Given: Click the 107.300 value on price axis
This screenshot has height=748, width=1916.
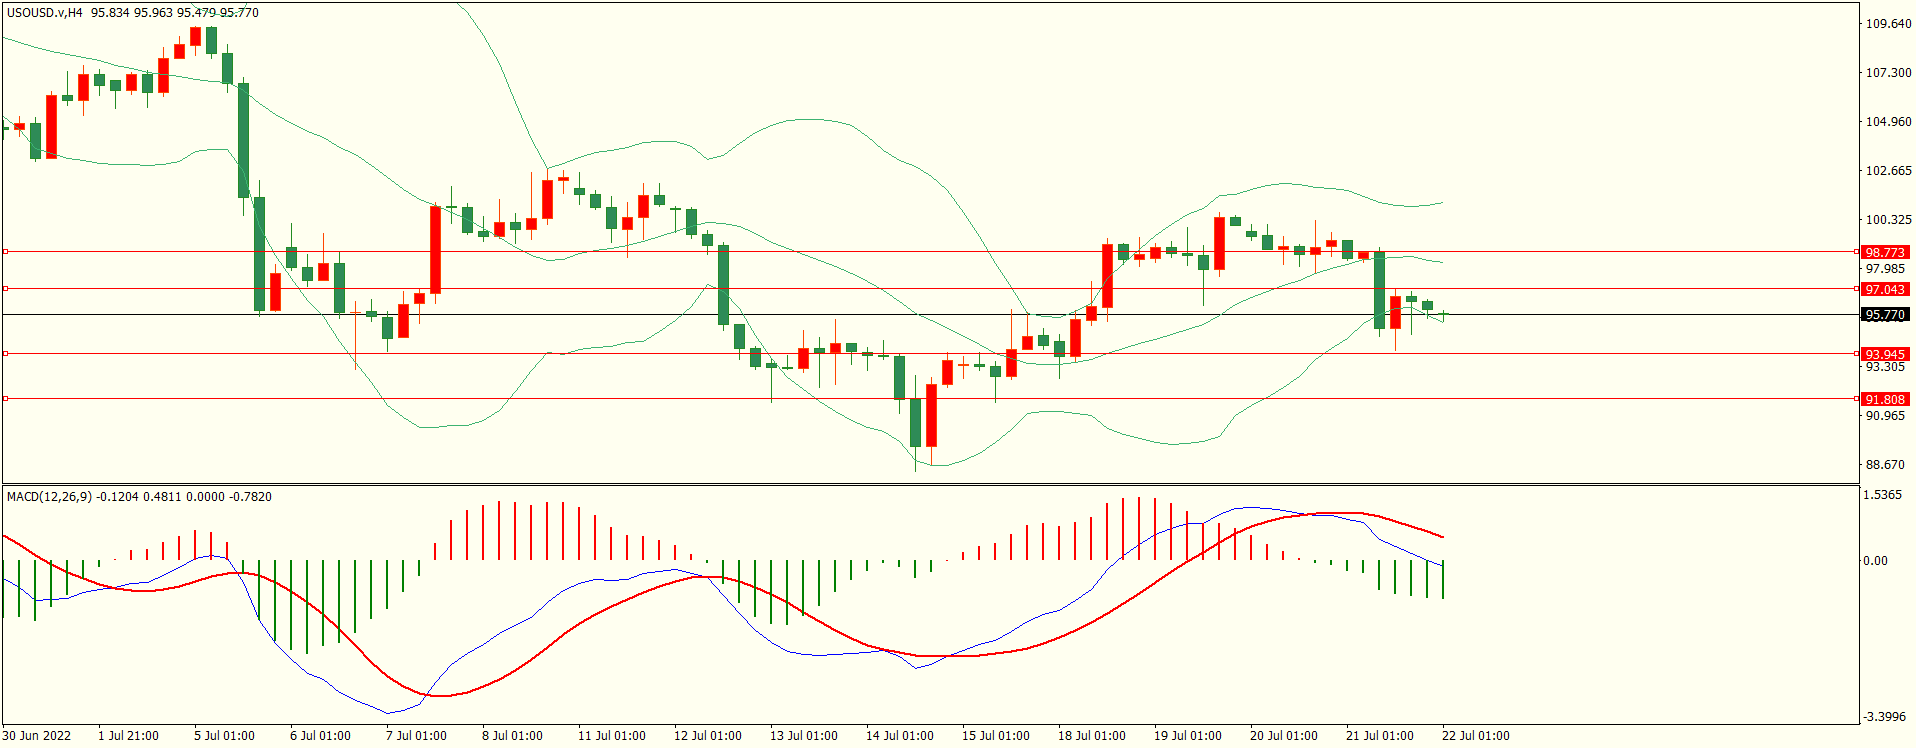Looking at the screenshot, I should (1888, 73).
